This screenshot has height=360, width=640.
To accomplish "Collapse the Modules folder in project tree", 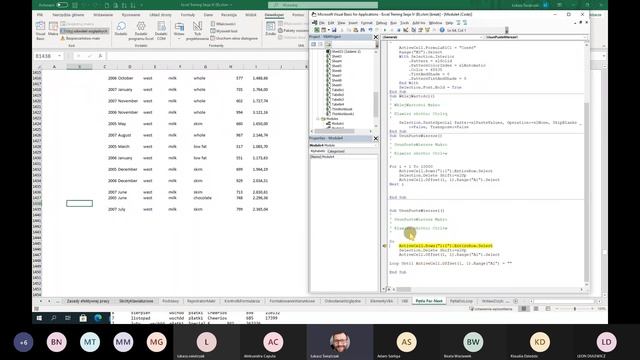I will click(x=318, y=119).
